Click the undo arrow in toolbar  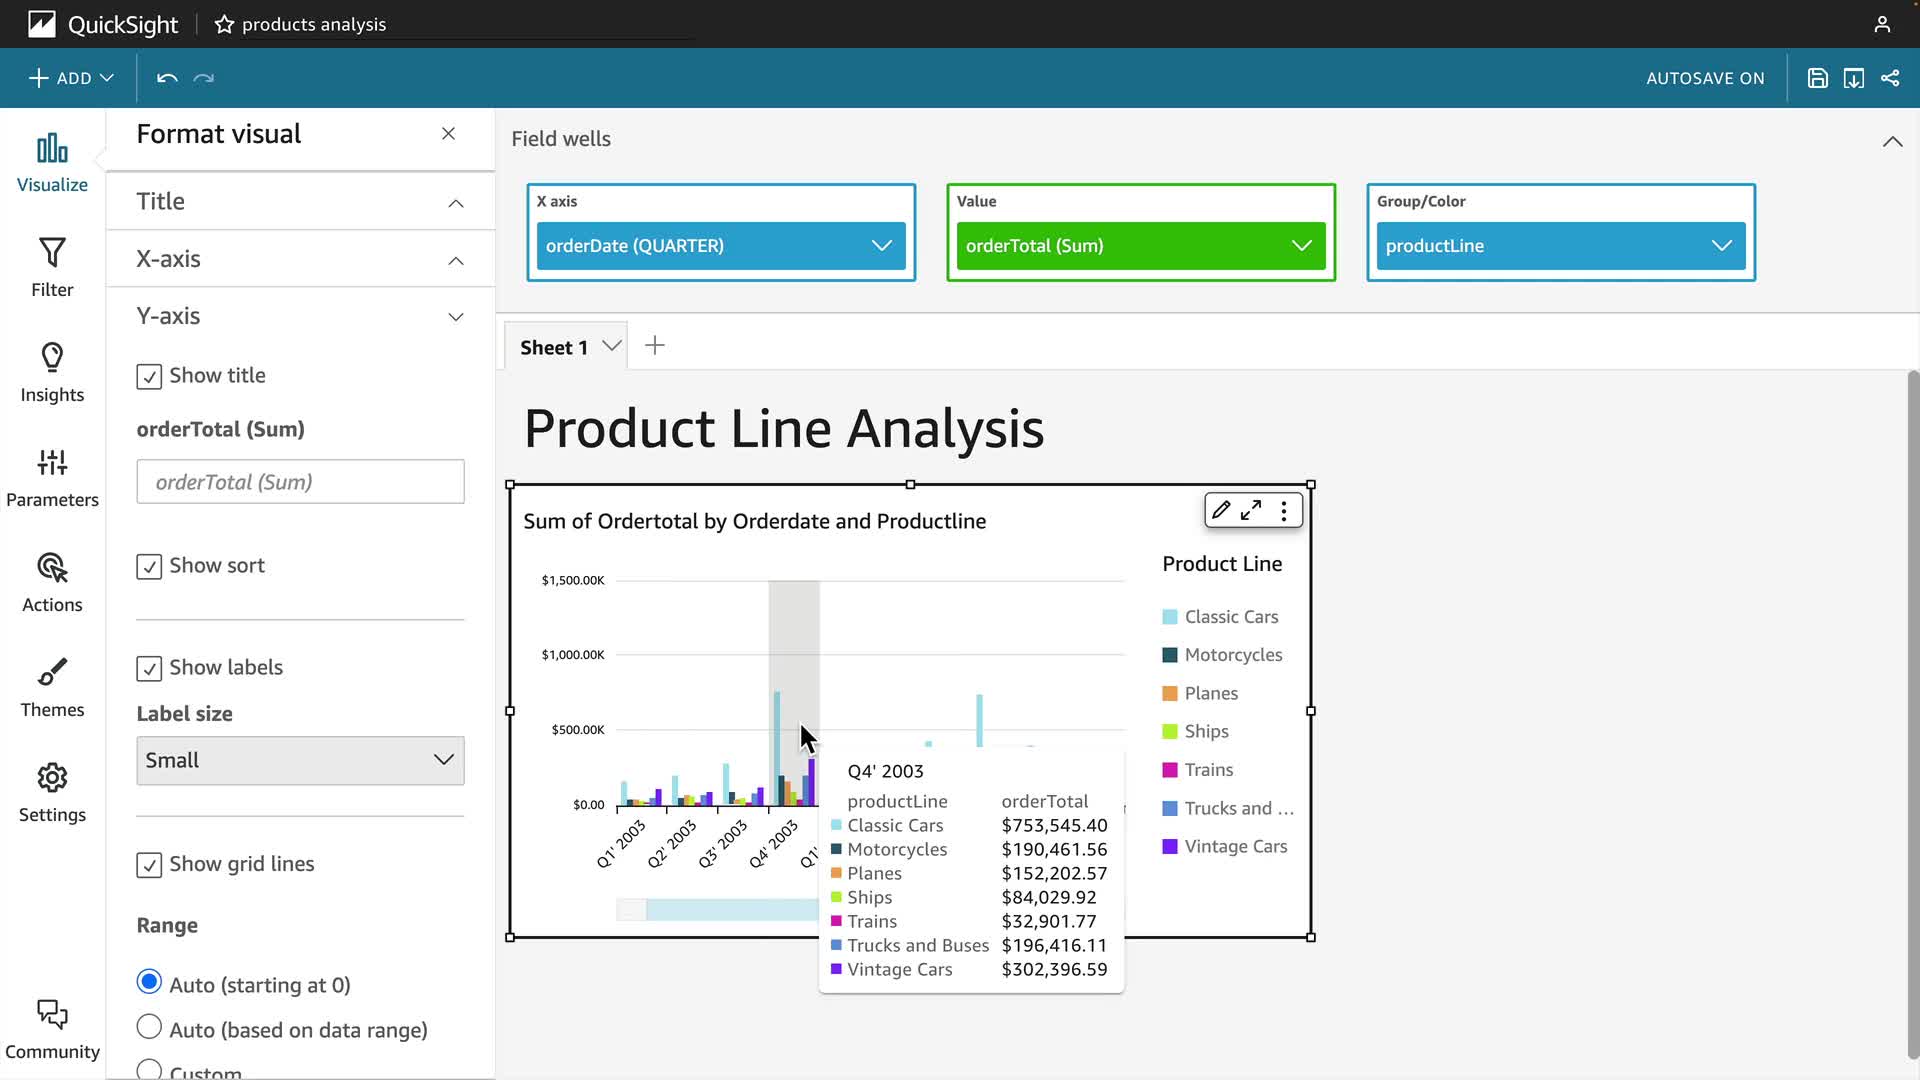click(x=167, y=78)
